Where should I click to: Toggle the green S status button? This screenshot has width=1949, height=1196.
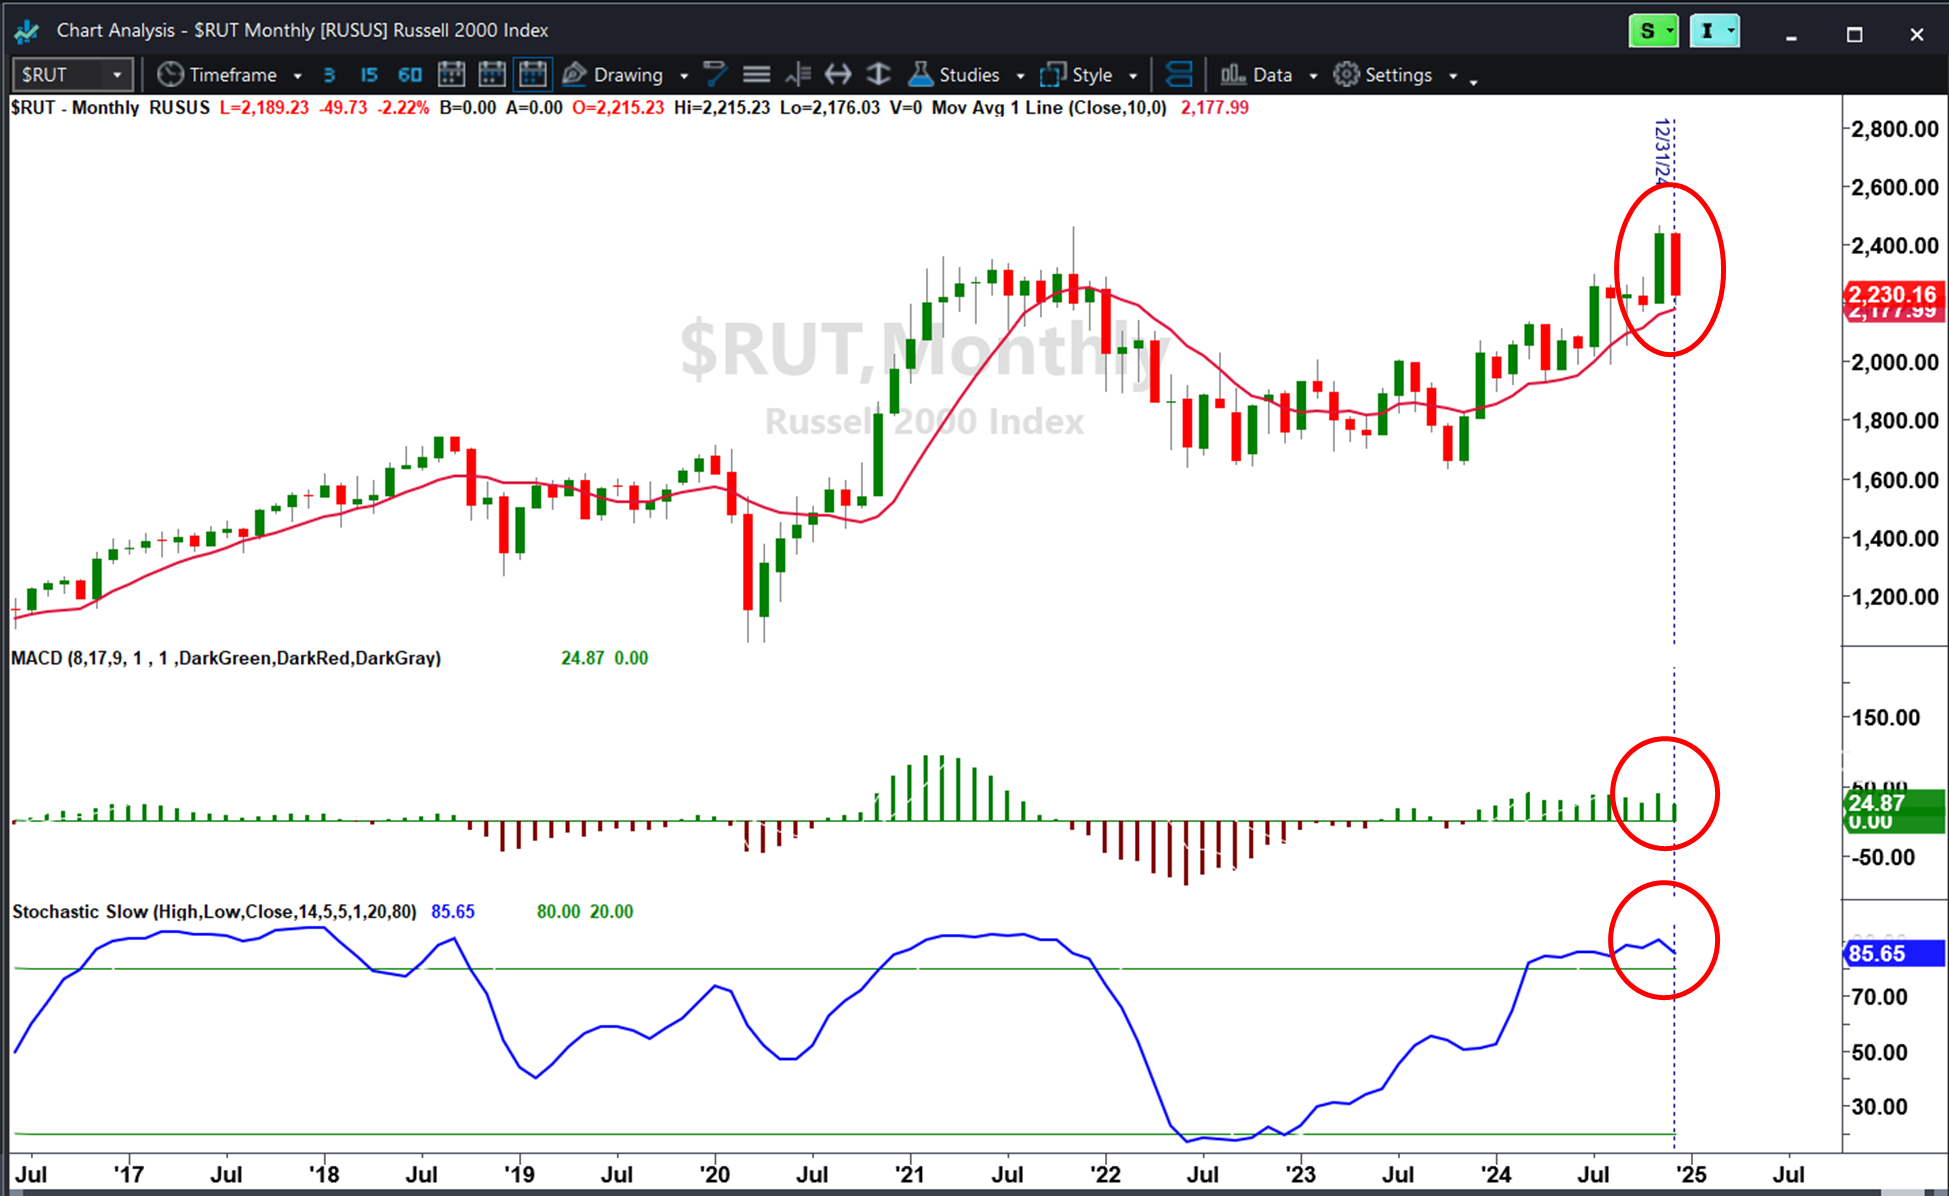pos(1654,31)
